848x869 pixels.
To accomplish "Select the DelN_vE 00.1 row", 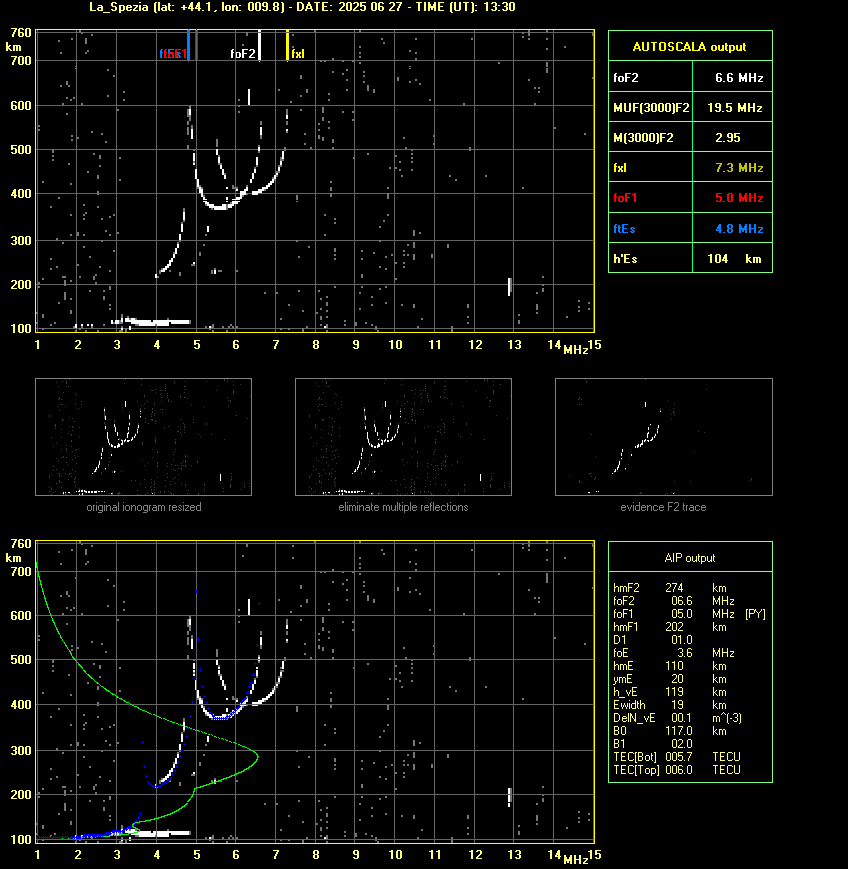I will pos(677,718).
